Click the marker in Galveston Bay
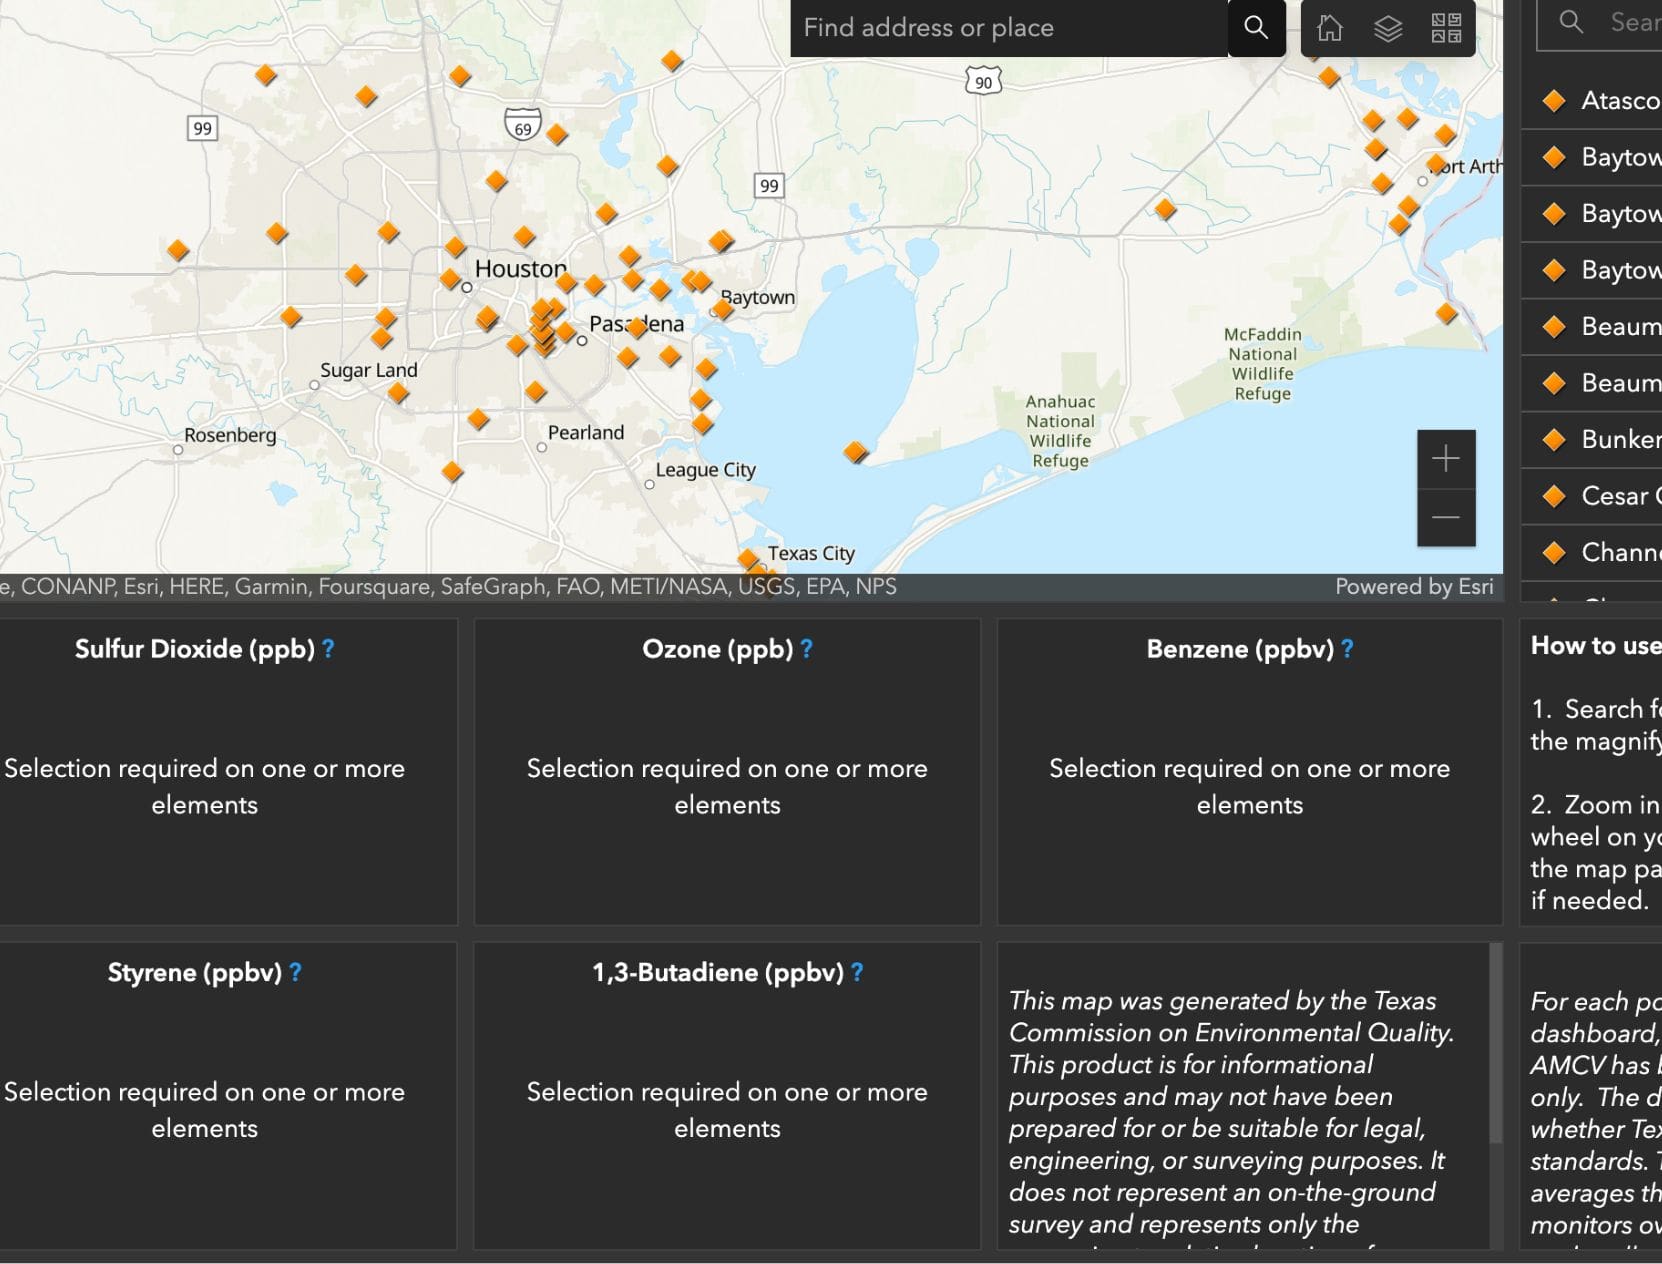Image resolution: width=1662 pixels, height=1264 pixels. click(x=856, y=453)
